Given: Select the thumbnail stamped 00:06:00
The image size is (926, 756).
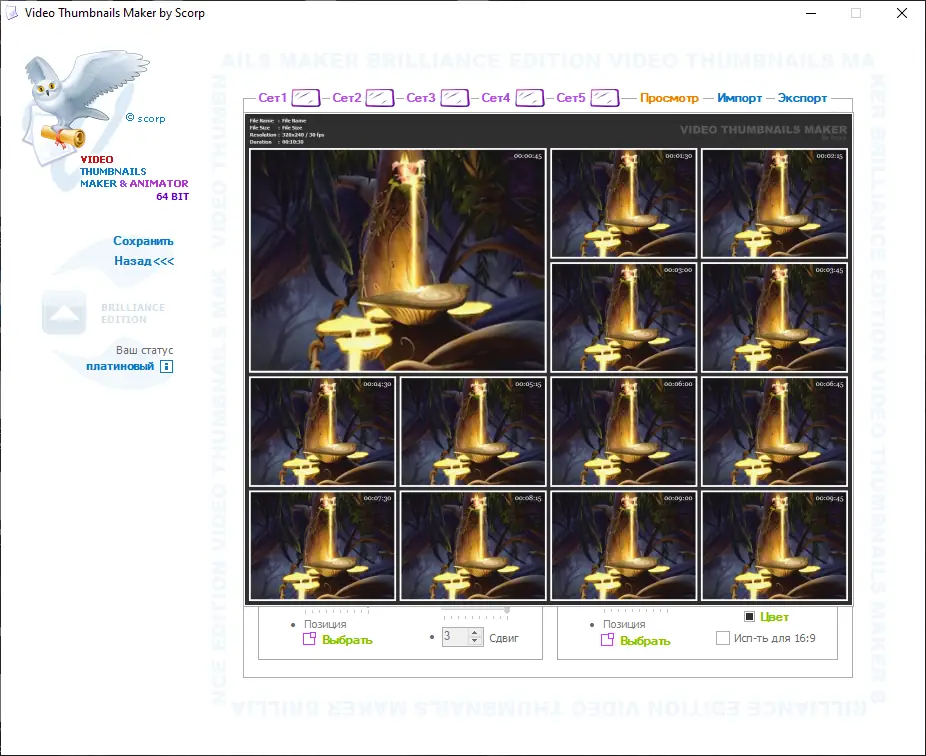Looking at the screenshot, I should point(624,431).
